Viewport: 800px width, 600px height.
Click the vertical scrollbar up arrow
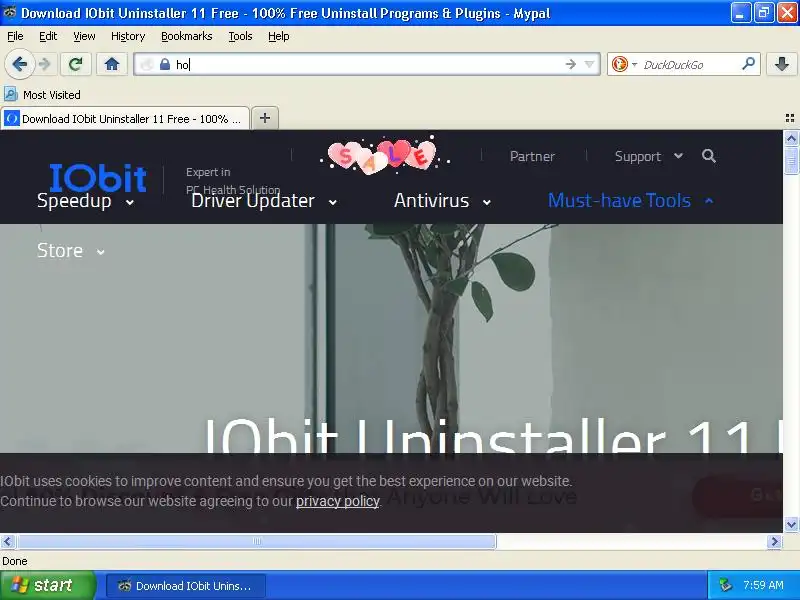(791, 138)
